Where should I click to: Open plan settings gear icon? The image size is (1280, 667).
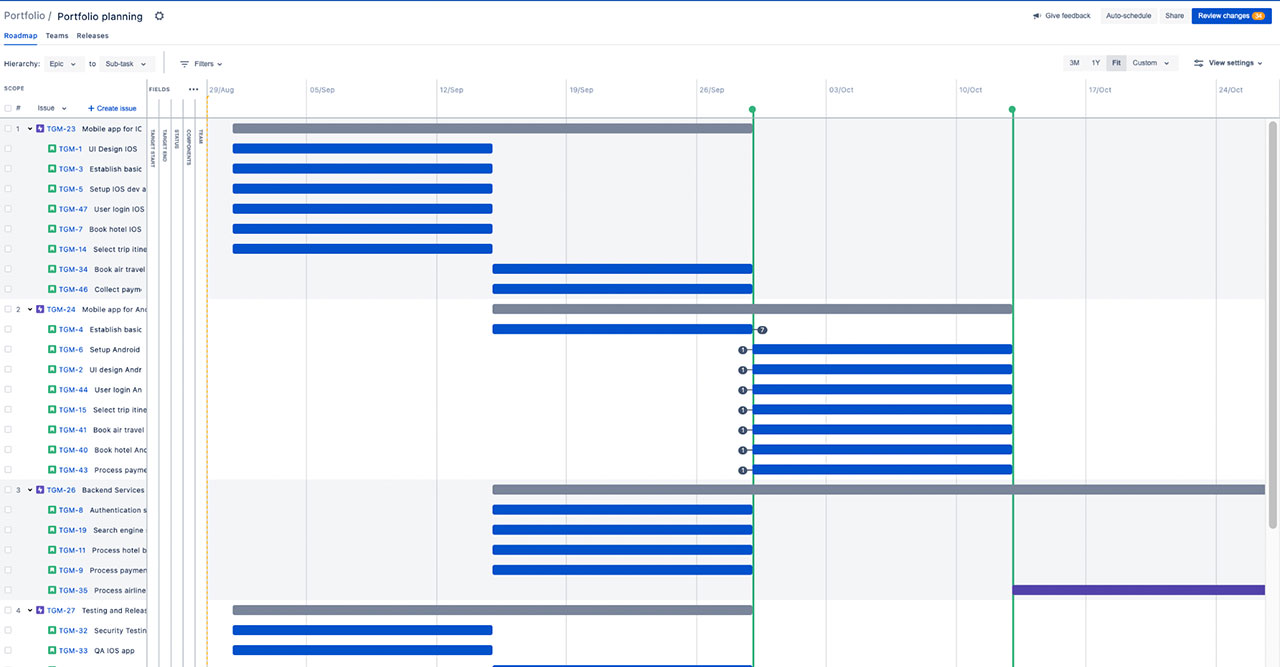159,16
